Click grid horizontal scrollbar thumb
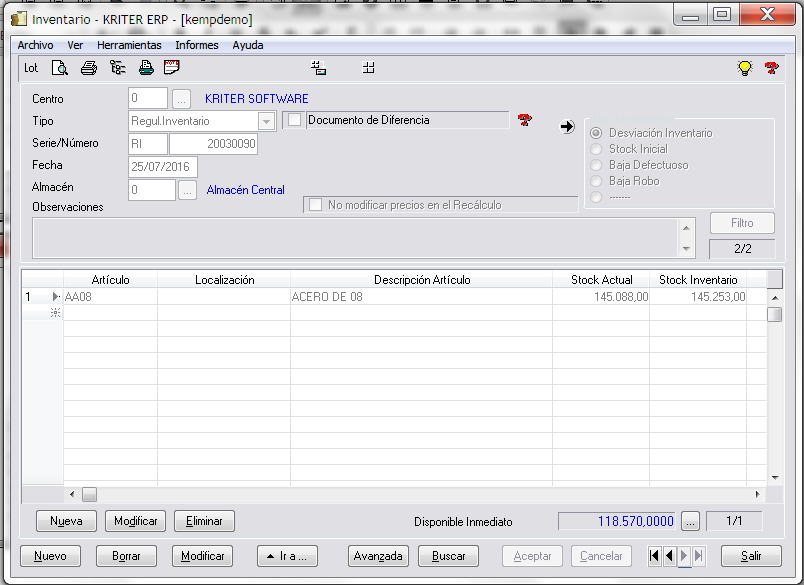This screenshot has height=585, width=804. [x=89, y=494]
